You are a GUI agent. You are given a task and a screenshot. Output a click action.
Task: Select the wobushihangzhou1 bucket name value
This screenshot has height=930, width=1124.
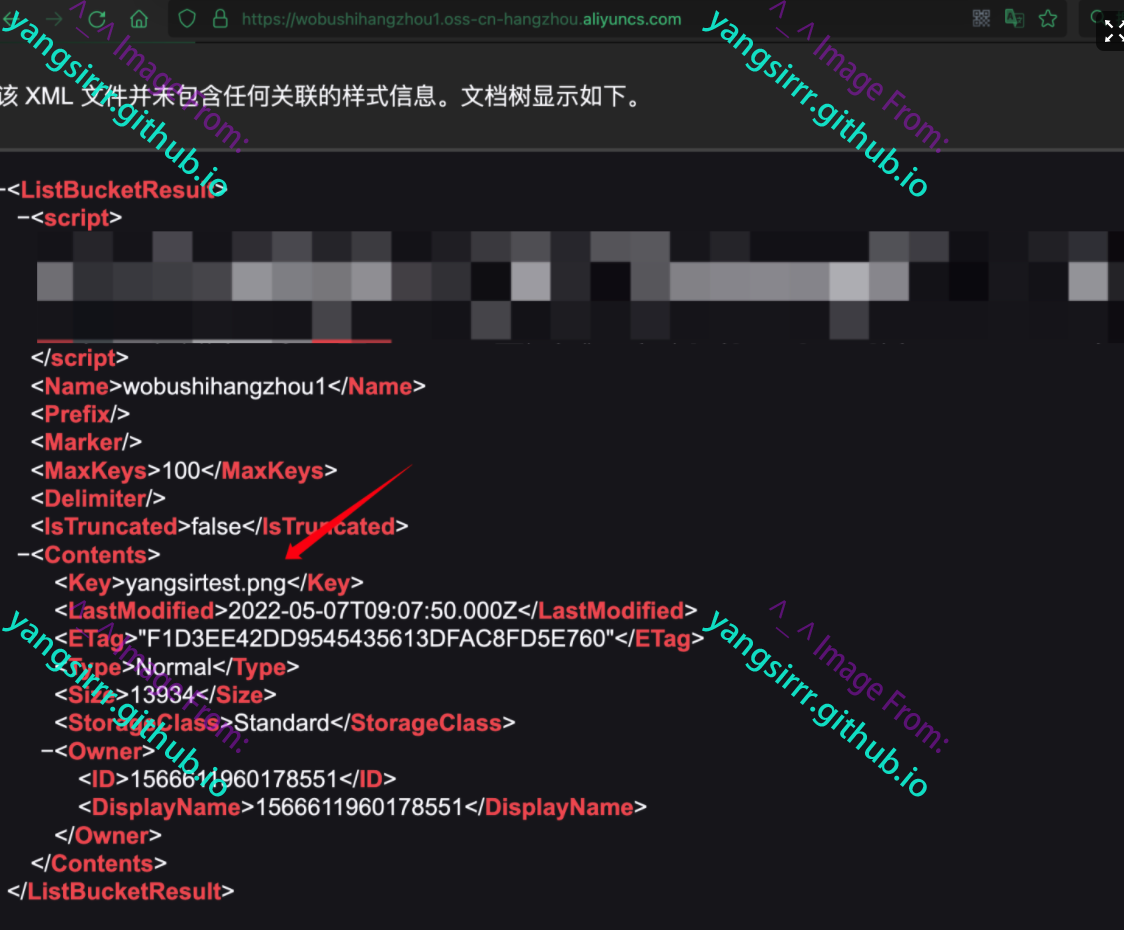pos(224,386)
